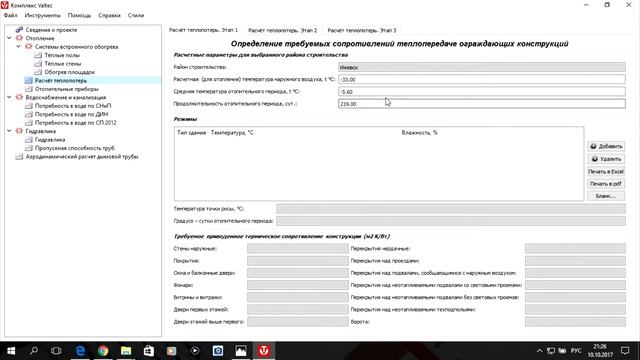Click heating period duration field 219.00
This screenshot has width=640, height=360.
pos(482,104)
